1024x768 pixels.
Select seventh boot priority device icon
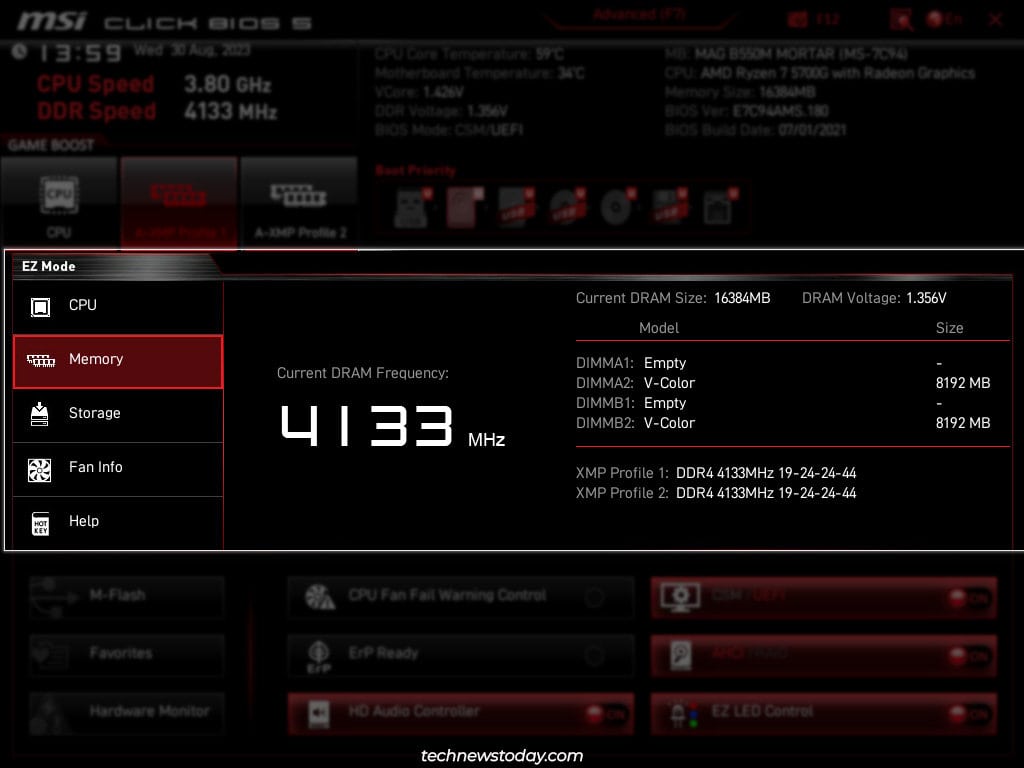(720, 208)
